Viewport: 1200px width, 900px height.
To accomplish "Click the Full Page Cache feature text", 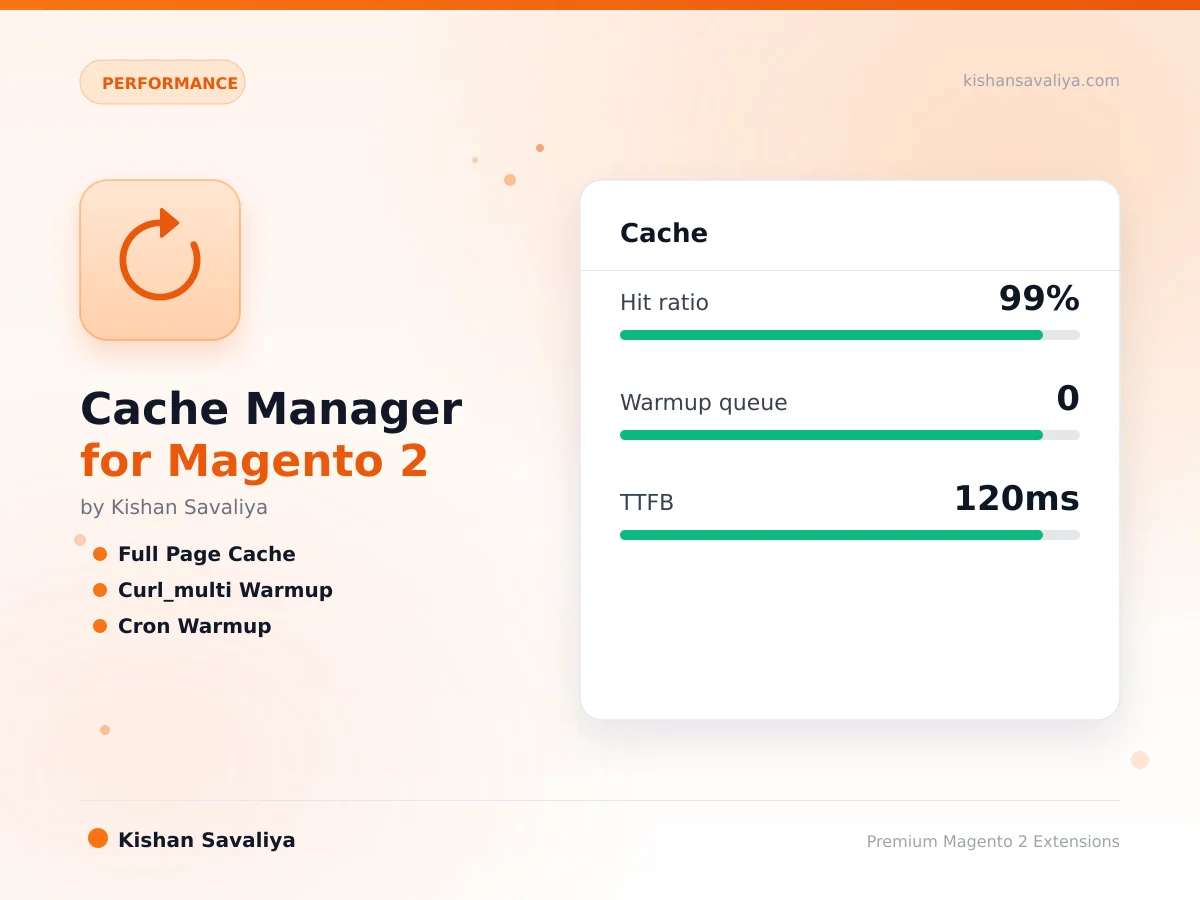I will pyautogui.click(x=207, y=554).
